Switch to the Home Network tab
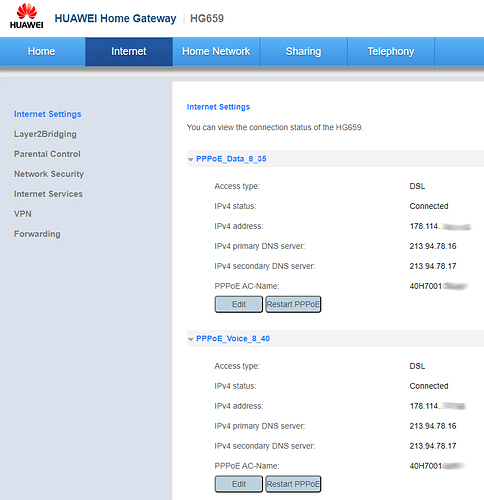The image size is (484, 500). (x=216, y=51)
